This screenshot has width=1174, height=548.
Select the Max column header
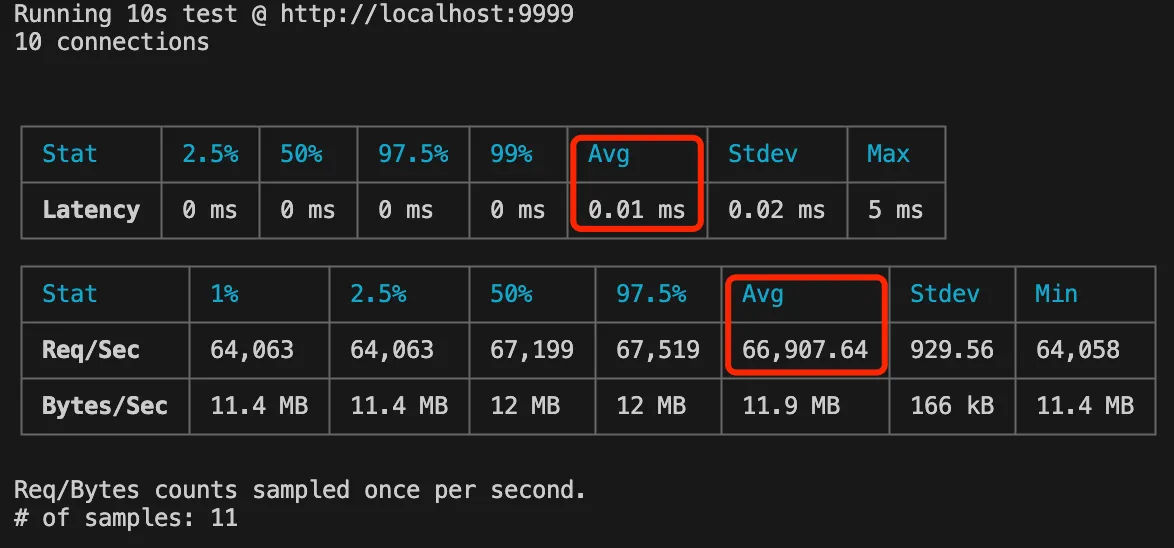click(888, 154)
